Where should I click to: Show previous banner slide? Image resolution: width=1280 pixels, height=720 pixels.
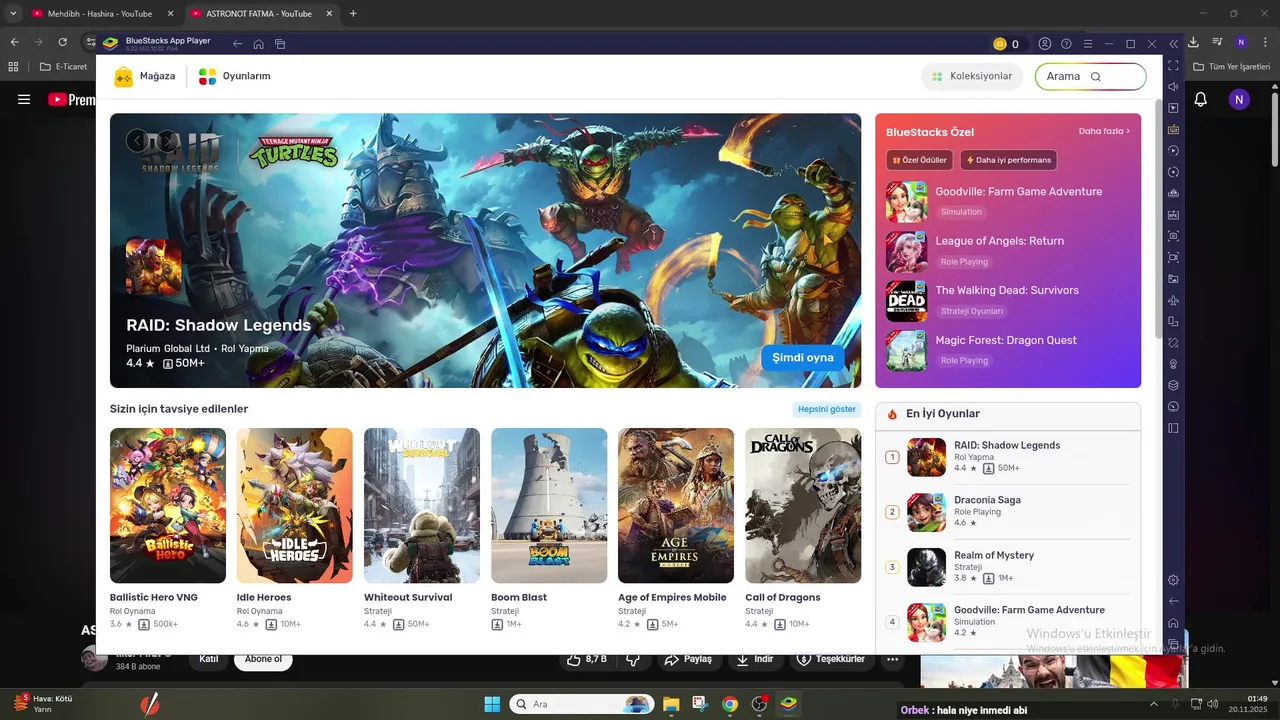click(136, 141)
